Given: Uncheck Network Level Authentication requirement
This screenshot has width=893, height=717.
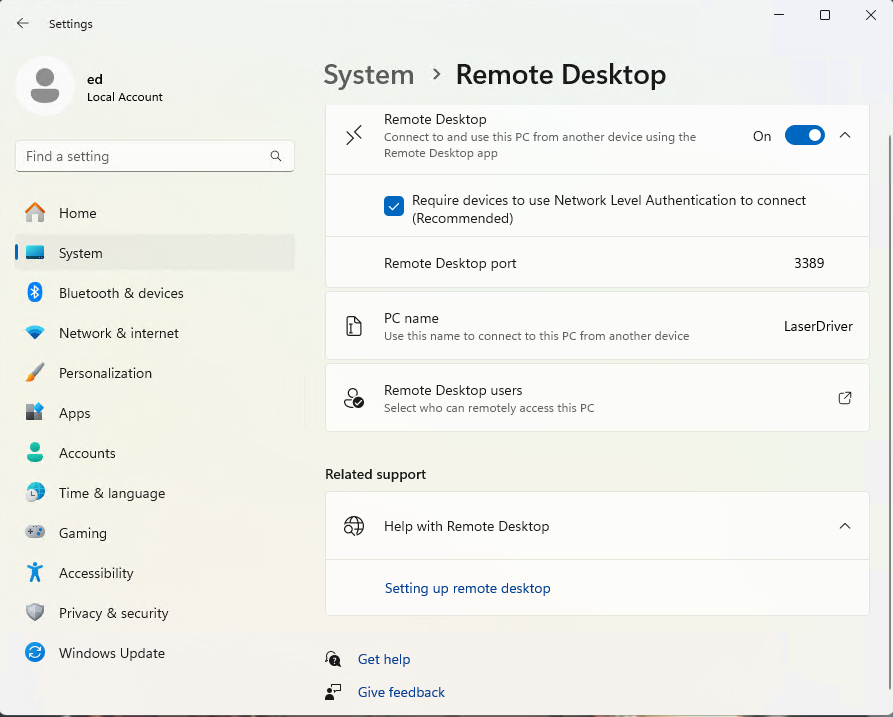Looking at the screenshot, I should coord(394,205).
